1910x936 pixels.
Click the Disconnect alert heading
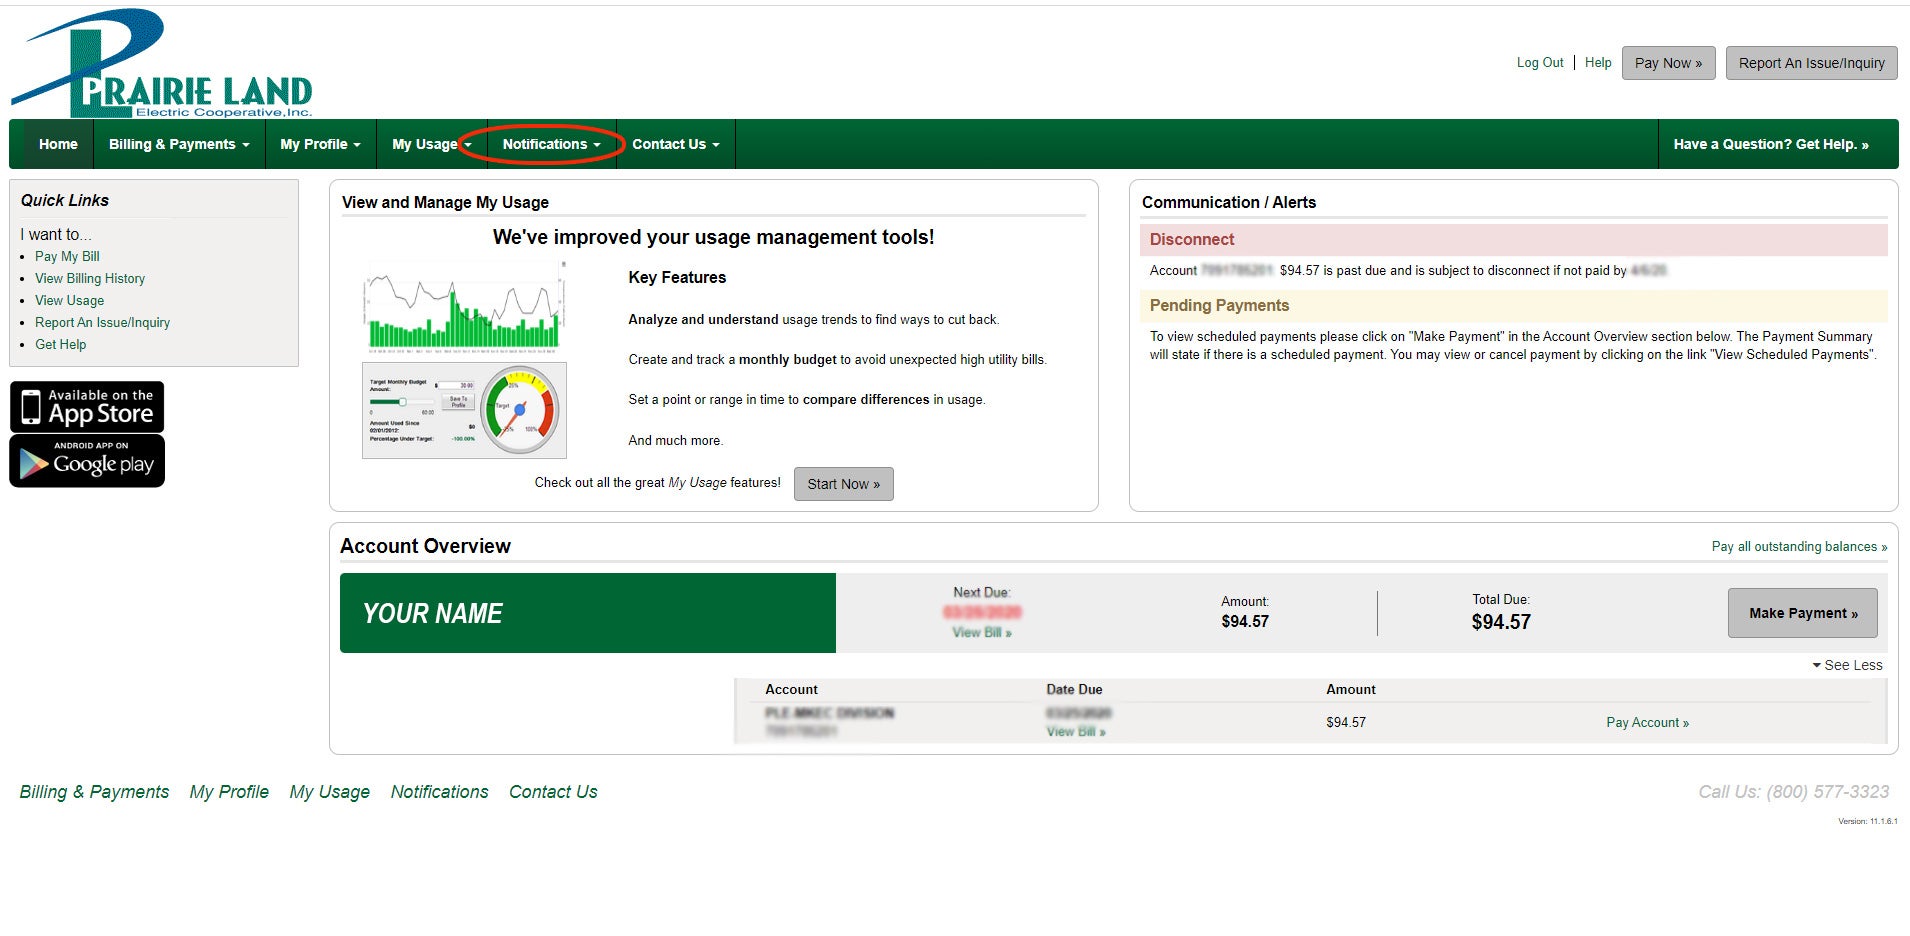(x=1191, y=240)
